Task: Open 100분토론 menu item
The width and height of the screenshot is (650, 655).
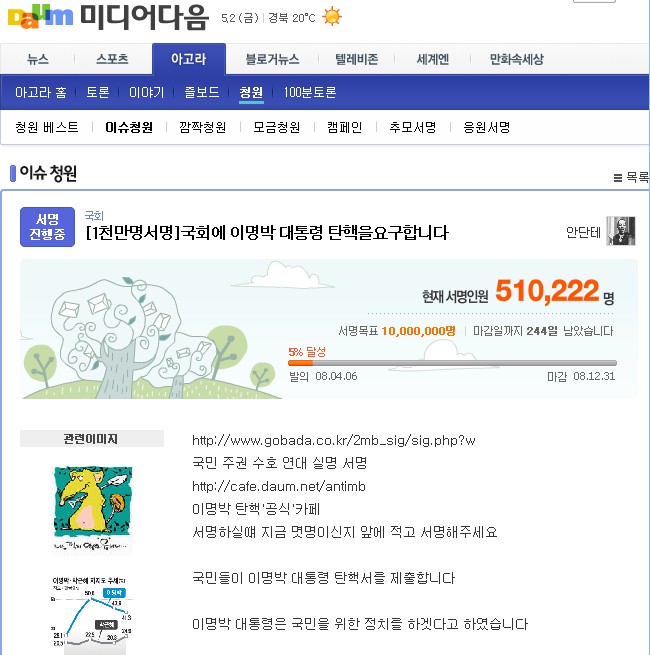Action: 310,92
